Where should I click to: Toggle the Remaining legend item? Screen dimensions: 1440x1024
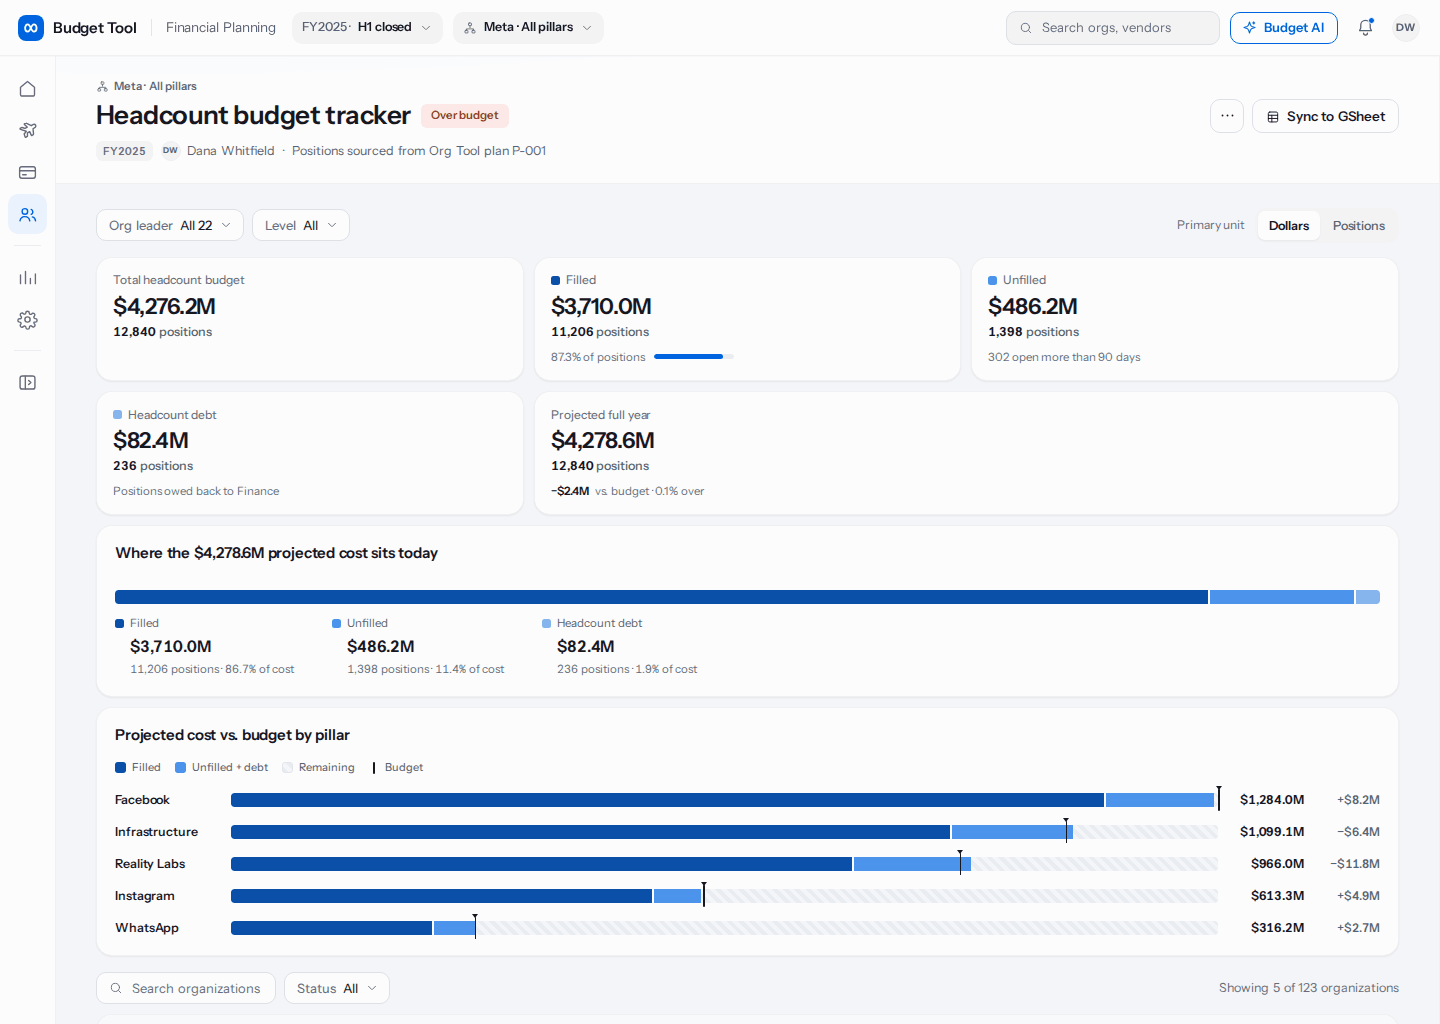click(318, 768)
